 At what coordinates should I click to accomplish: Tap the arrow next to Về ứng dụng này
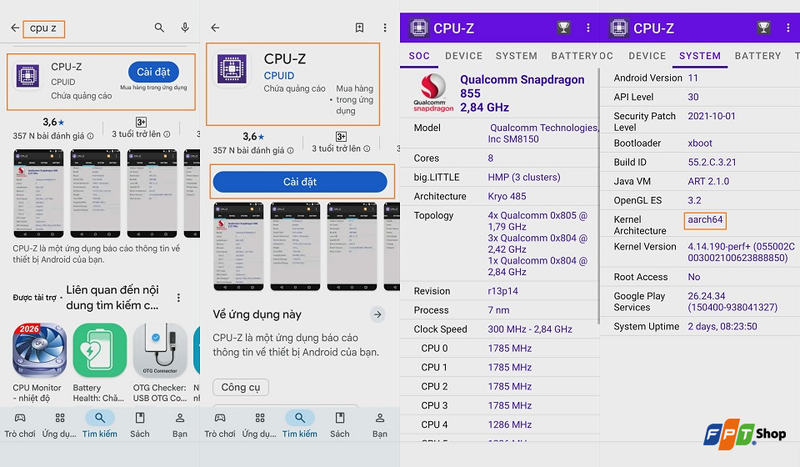click(378, 314)
